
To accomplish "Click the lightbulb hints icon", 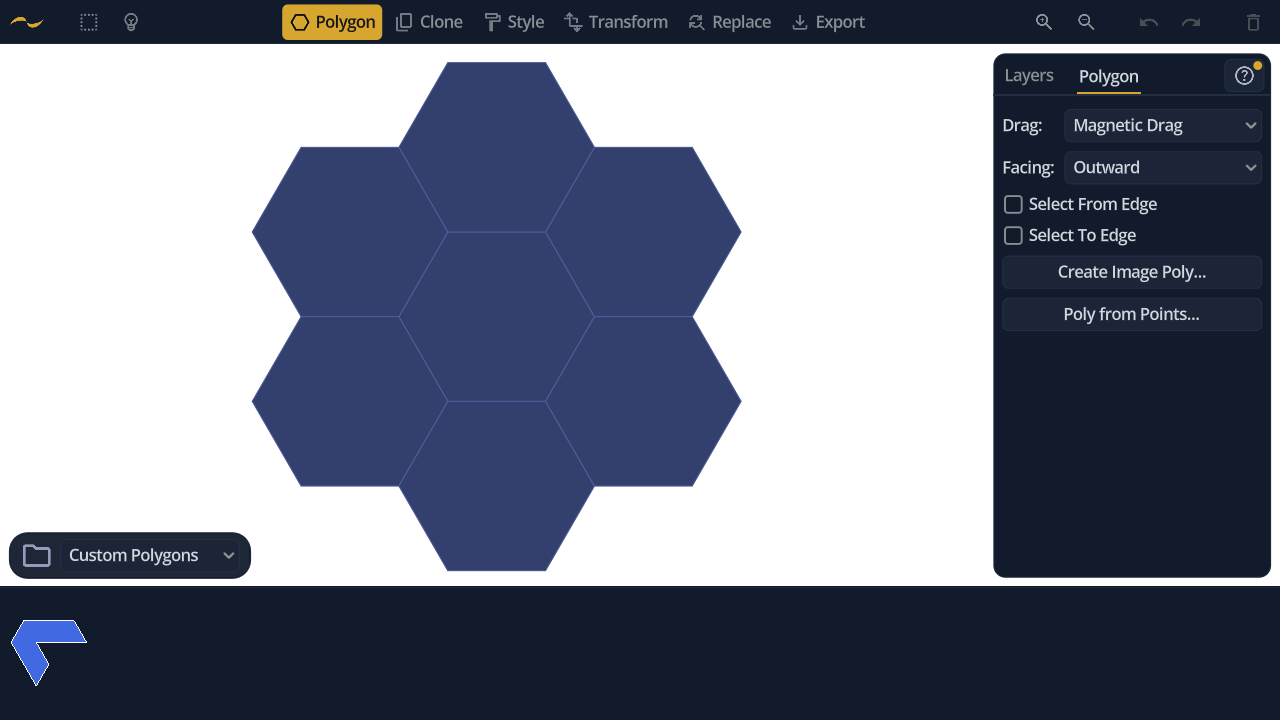I will (131, 22).
